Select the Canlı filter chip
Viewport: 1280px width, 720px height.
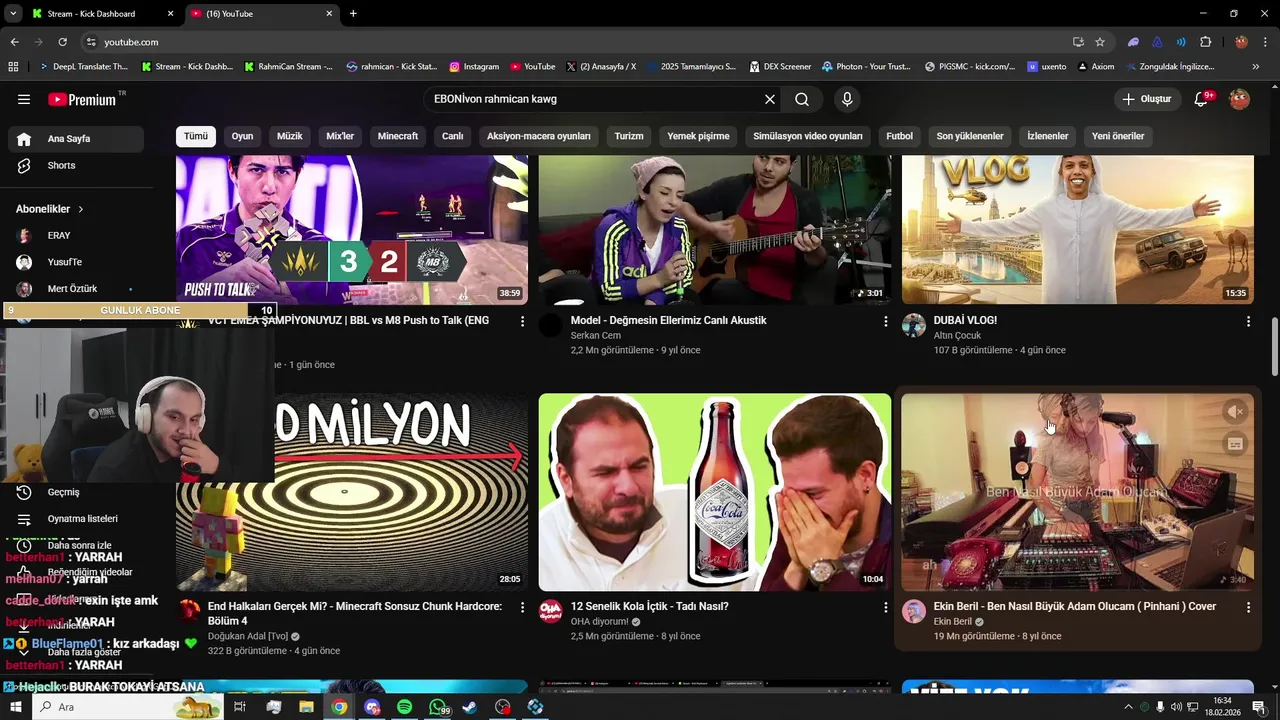[453, 136]
